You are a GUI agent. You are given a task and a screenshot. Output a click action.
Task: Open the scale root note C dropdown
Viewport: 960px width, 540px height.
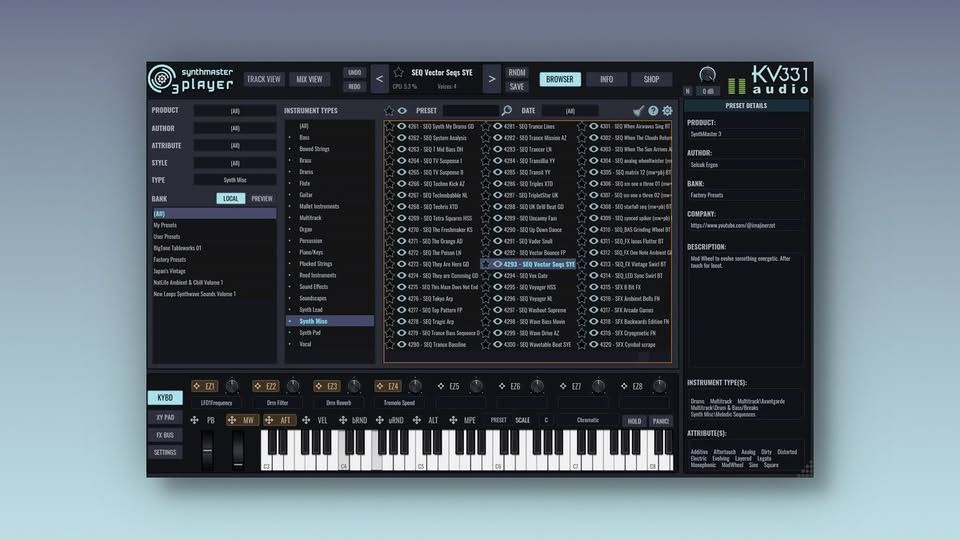pyautogui.click(x=546, y=421)
